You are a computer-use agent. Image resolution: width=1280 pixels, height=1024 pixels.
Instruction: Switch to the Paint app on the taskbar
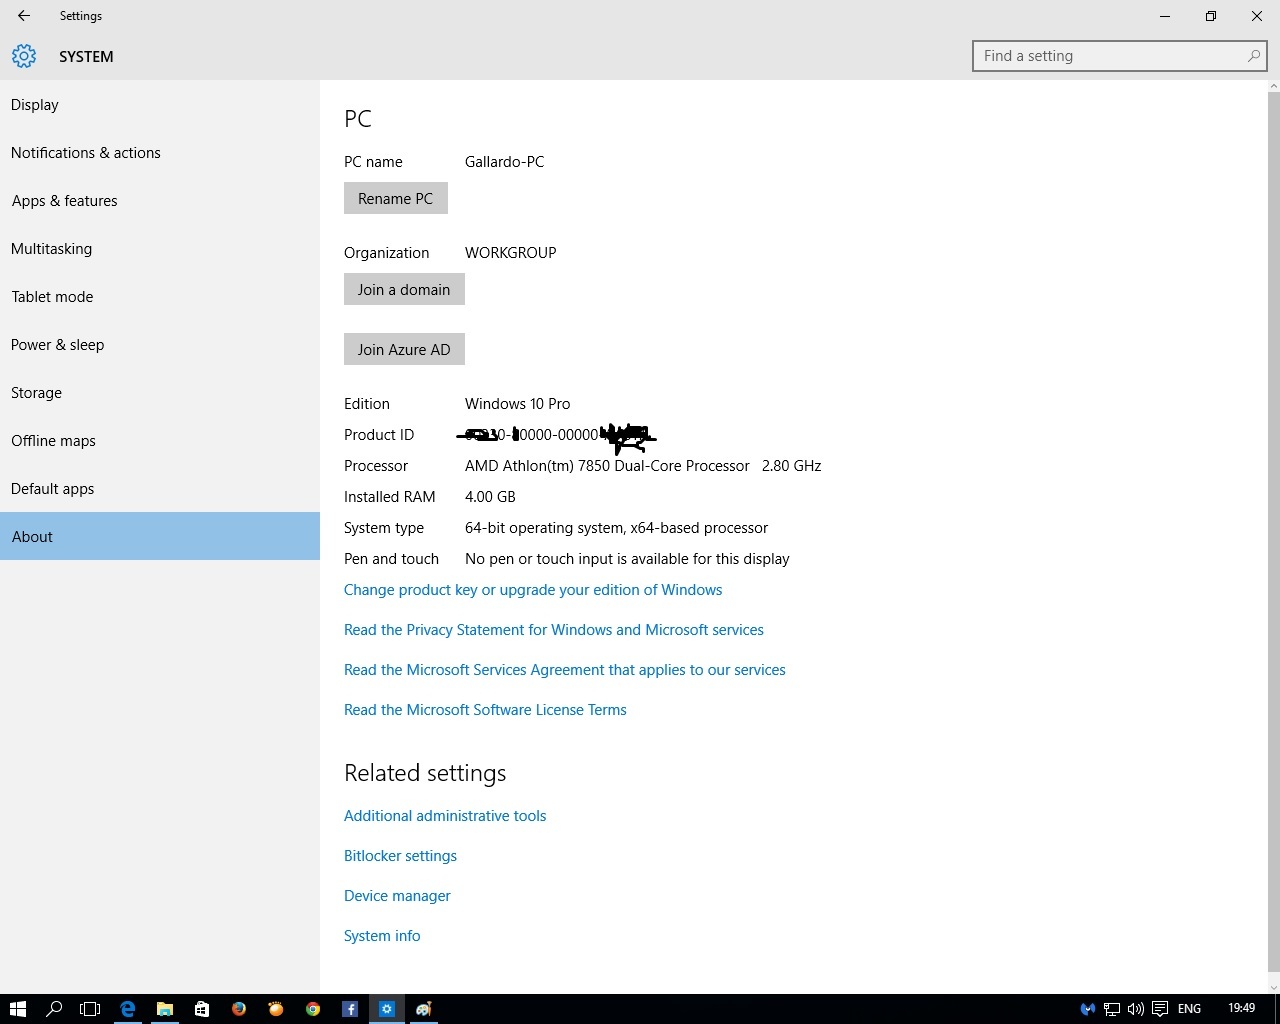pyautogui.click(x=424, y=1009)
